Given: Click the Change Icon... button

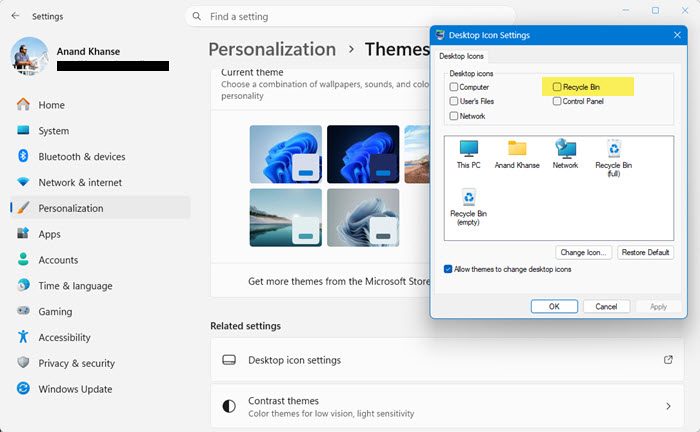Looking at the screenshot, I should (x=583, y=253).
